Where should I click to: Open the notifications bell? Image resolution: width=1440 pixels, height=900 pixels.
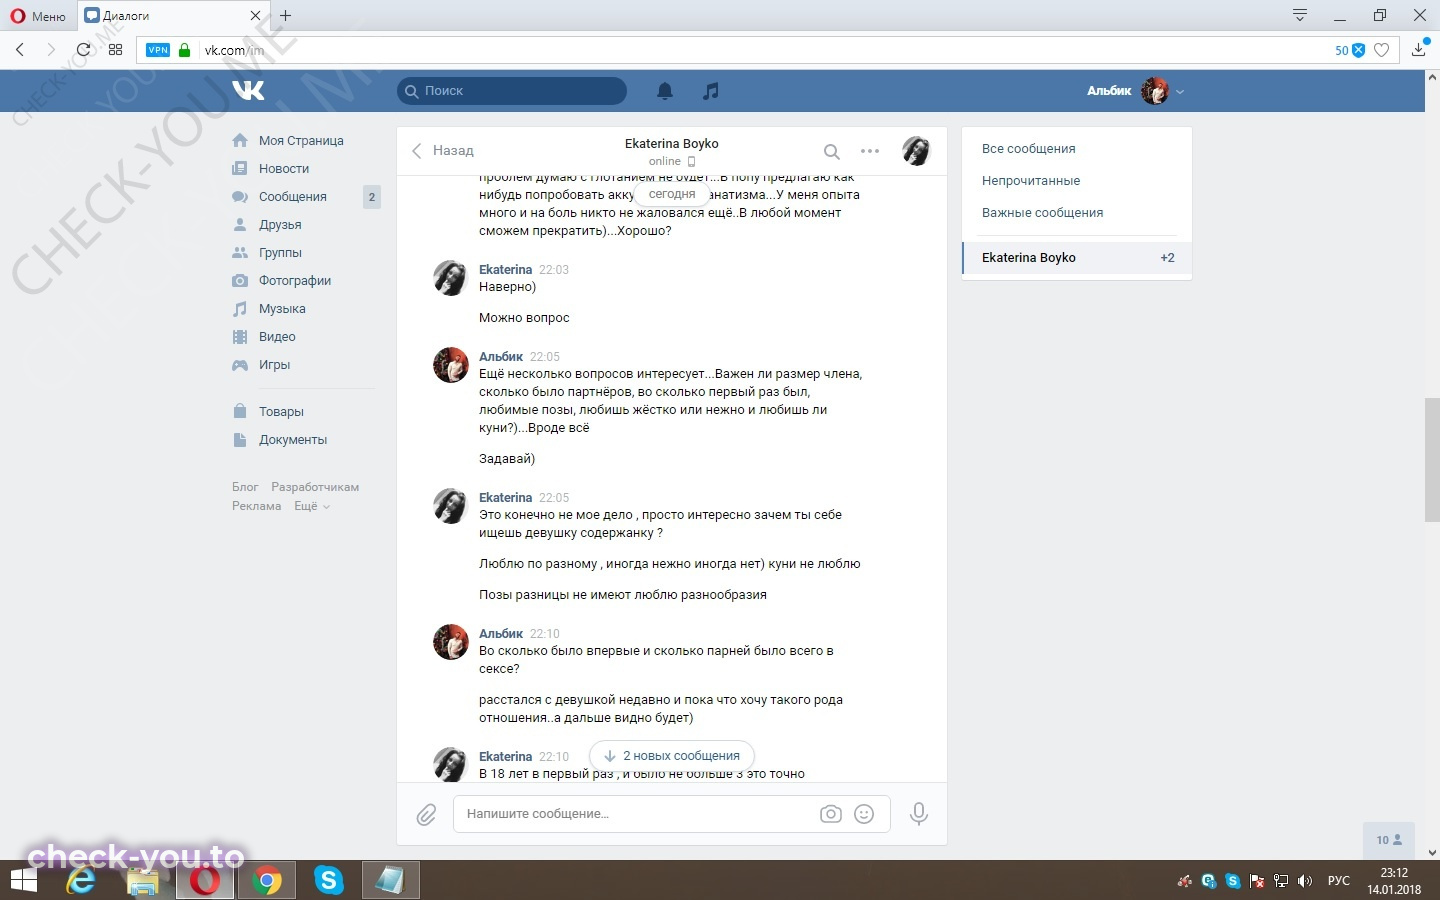(x=665, y=91)
